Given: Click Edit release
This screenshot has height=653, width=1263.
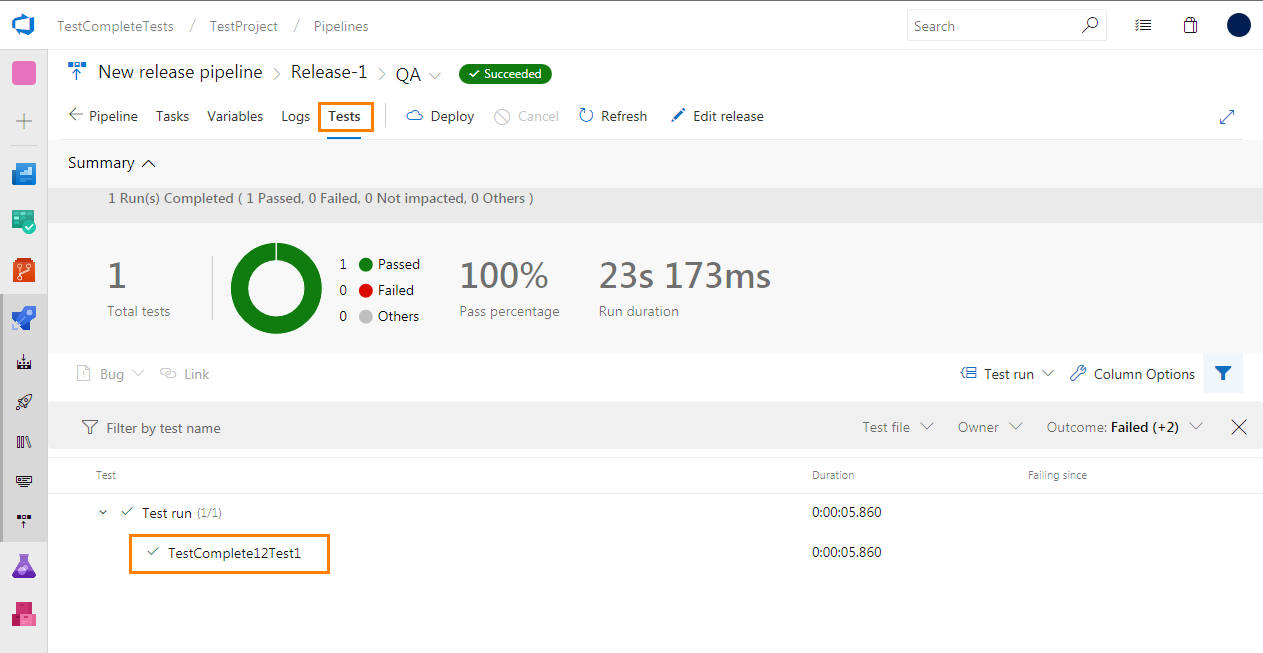Looking at the screenshot, I should 716,116.
